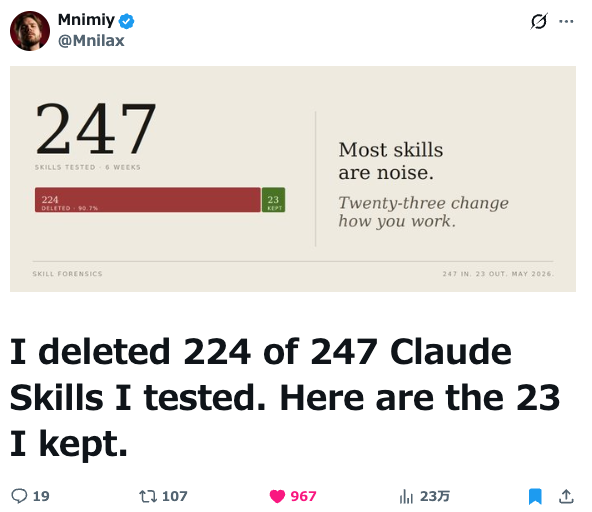Unlike the post via pink heart
592x512 pixels.
point(277,496)
